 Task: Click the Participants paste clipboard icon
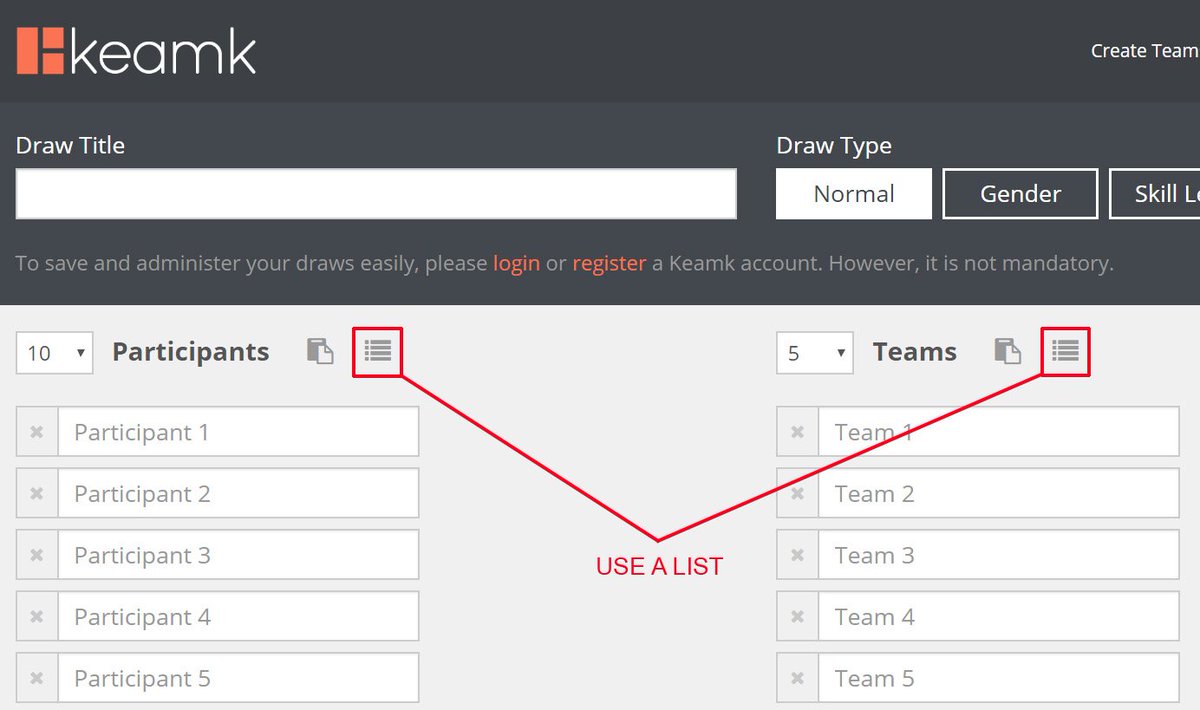pyautogui.click(x=320, y=351)
